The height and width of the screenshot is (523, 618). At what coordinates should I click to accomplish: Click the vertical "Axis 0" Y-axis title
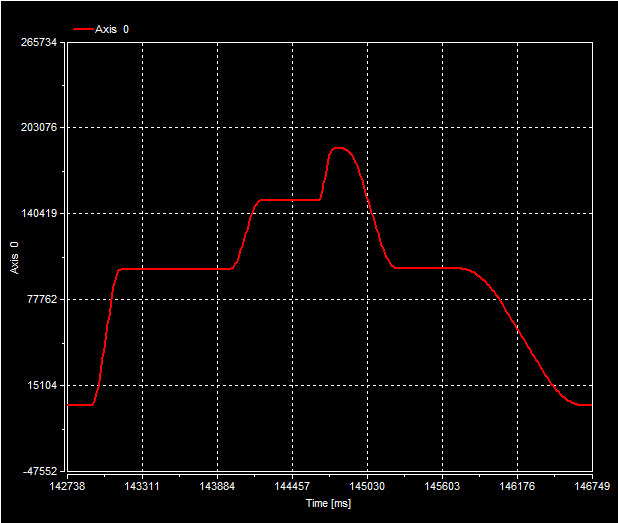pos(14,258)
